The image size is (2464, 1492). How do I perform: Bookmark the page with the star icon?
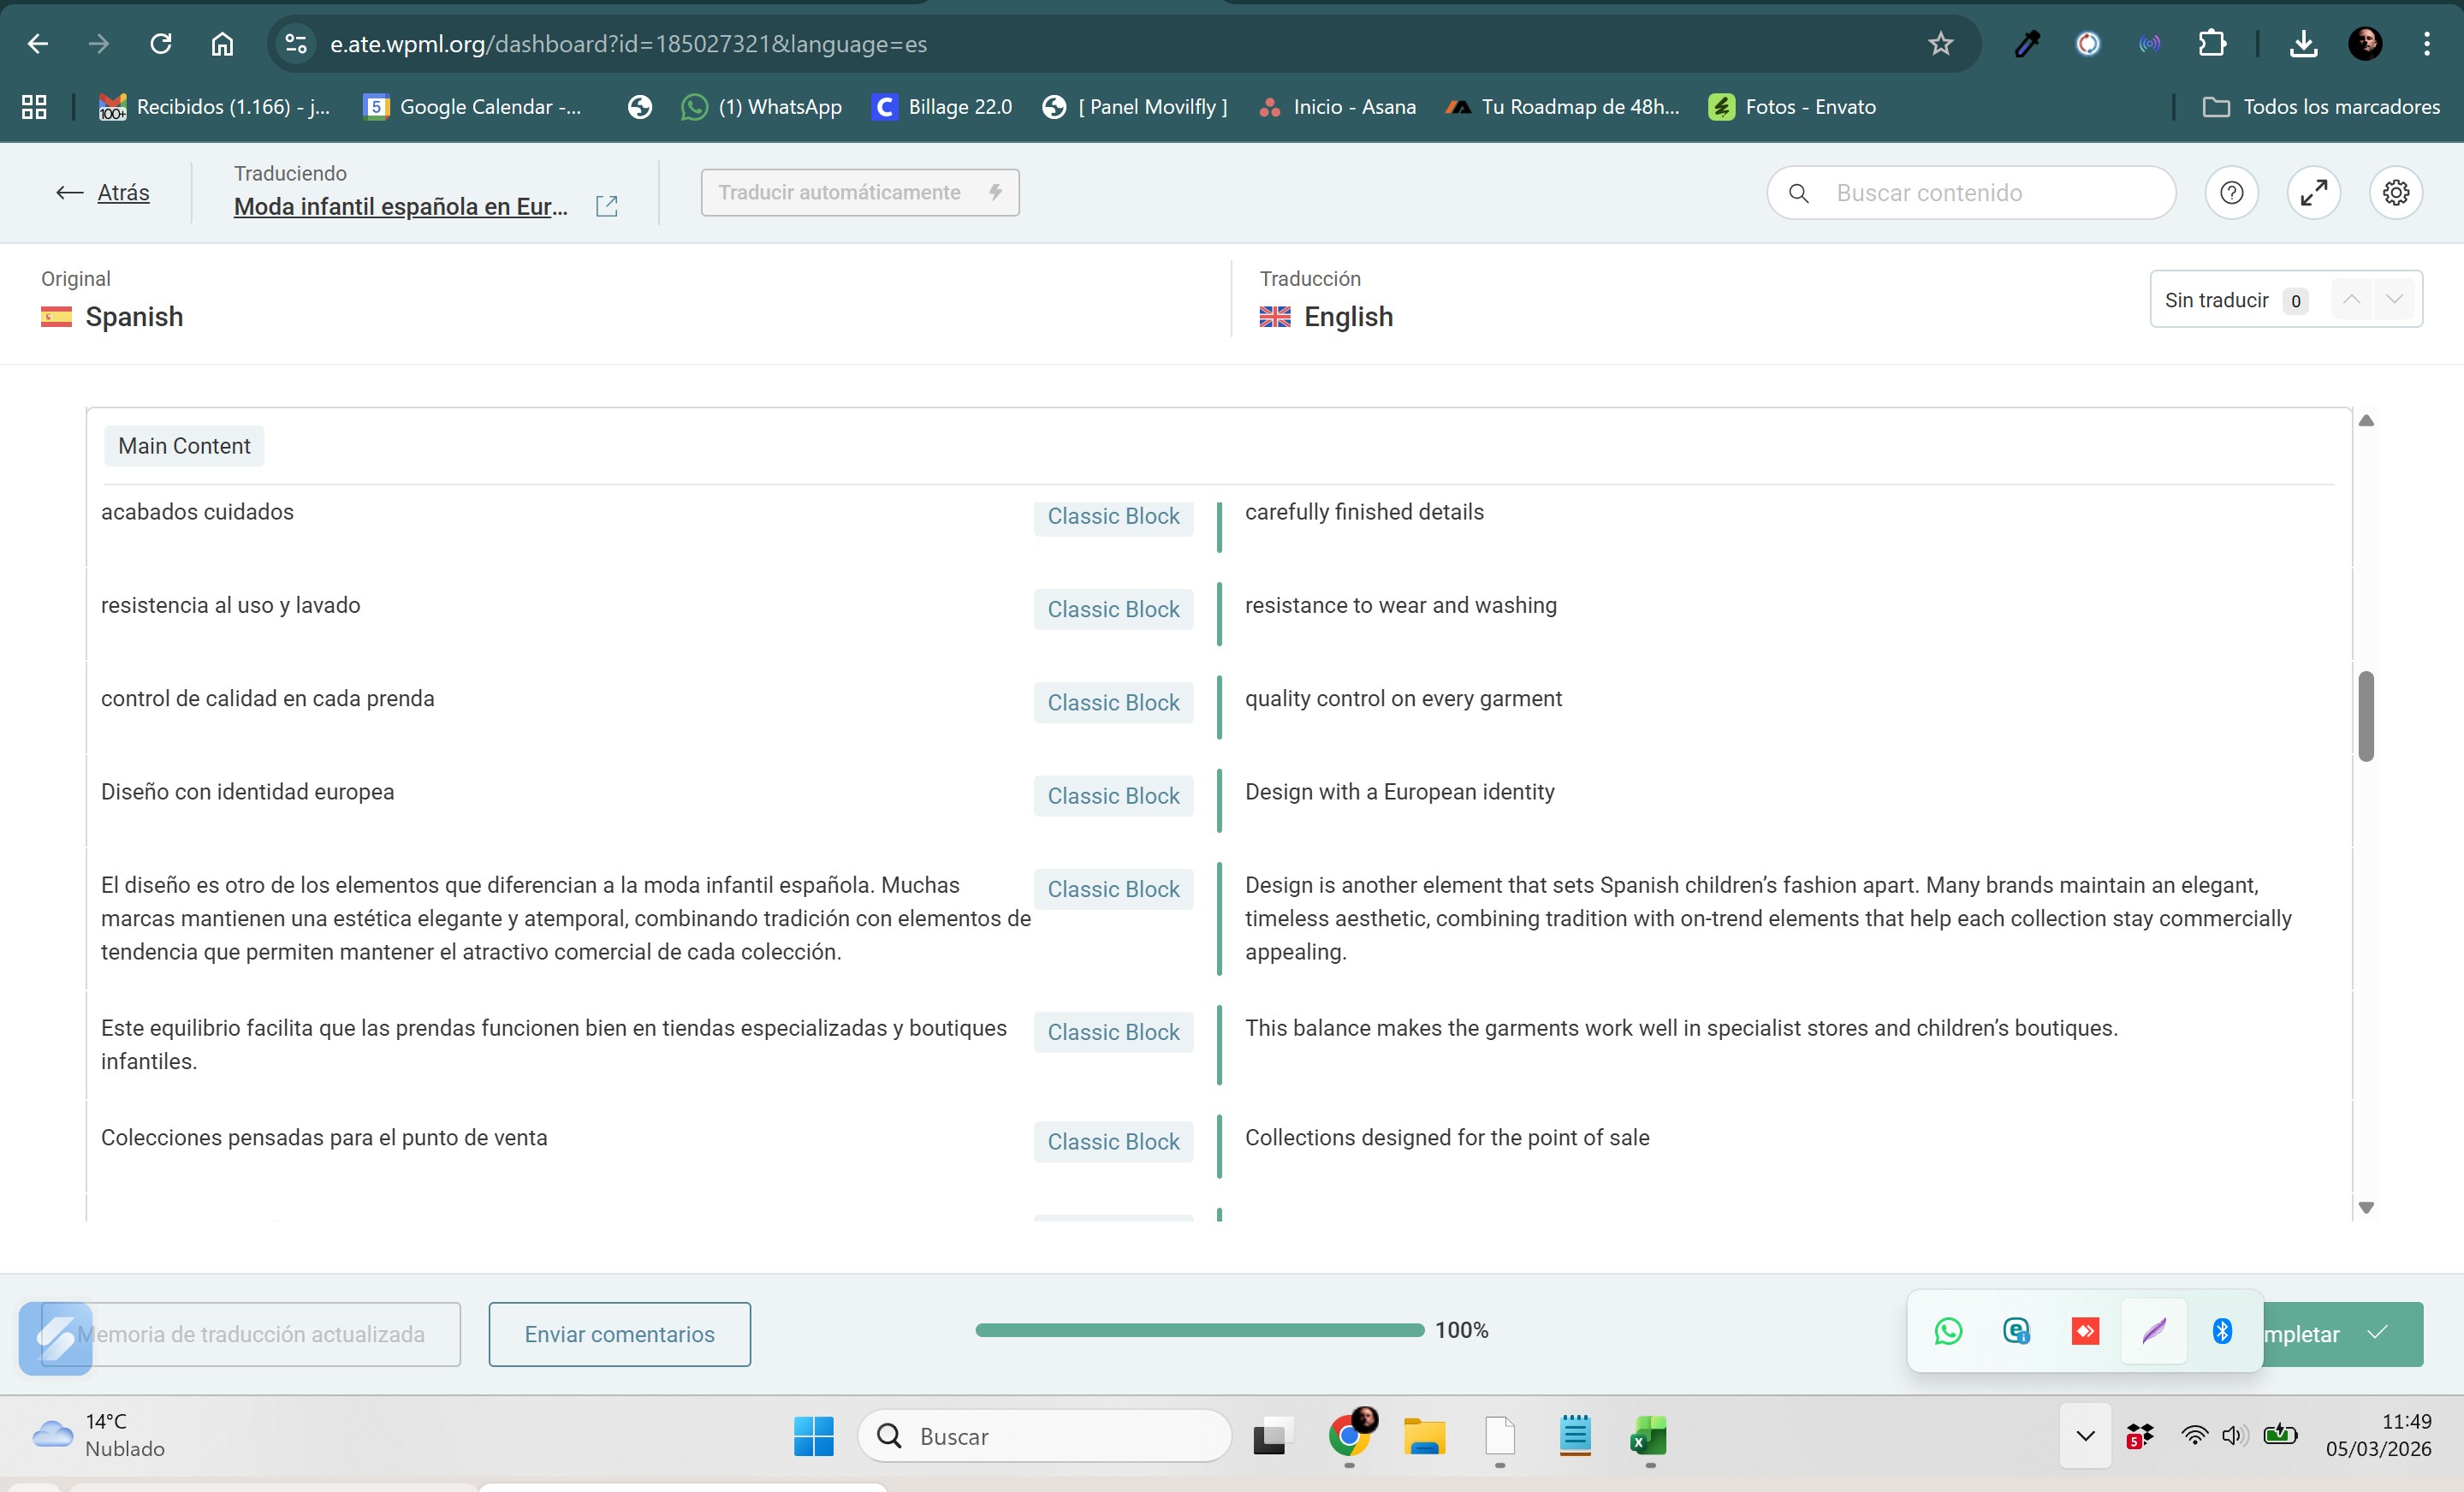1940,44
